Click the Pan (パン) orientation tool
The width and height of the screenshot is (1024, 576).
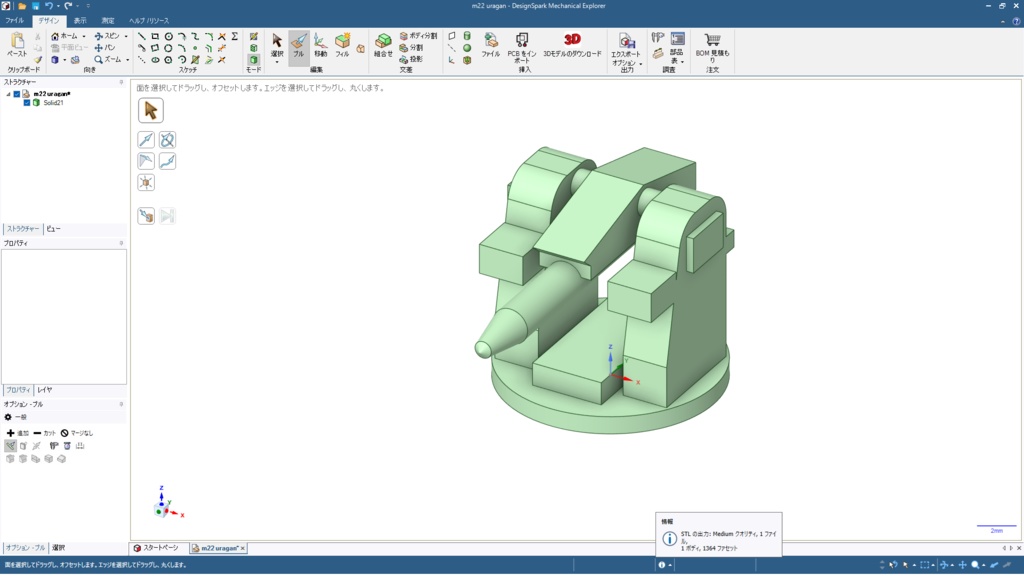104,48
